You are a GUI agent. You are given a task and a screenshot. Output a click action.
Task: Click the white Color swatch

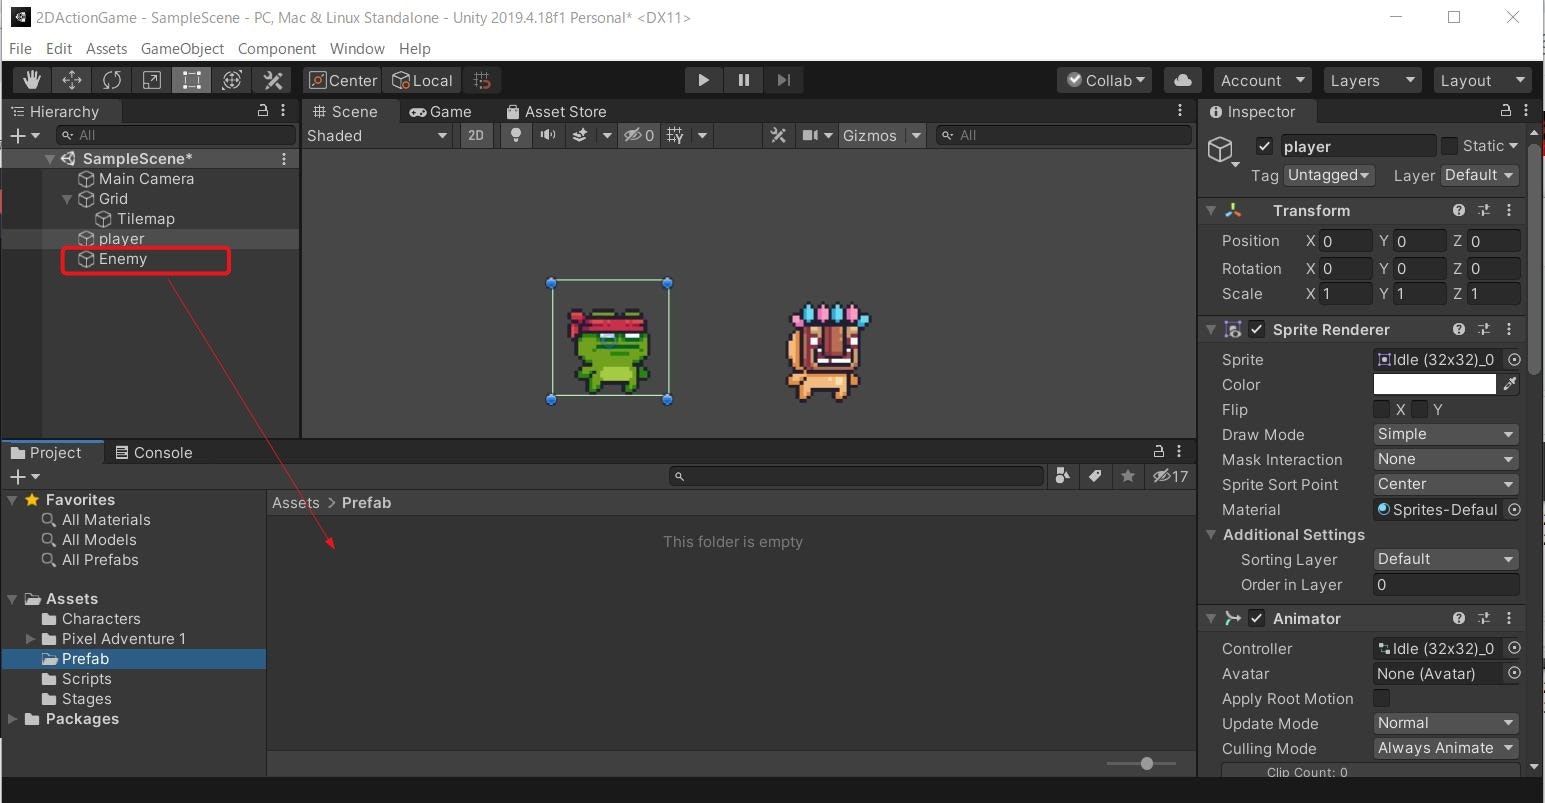[x=1434, y=384]
